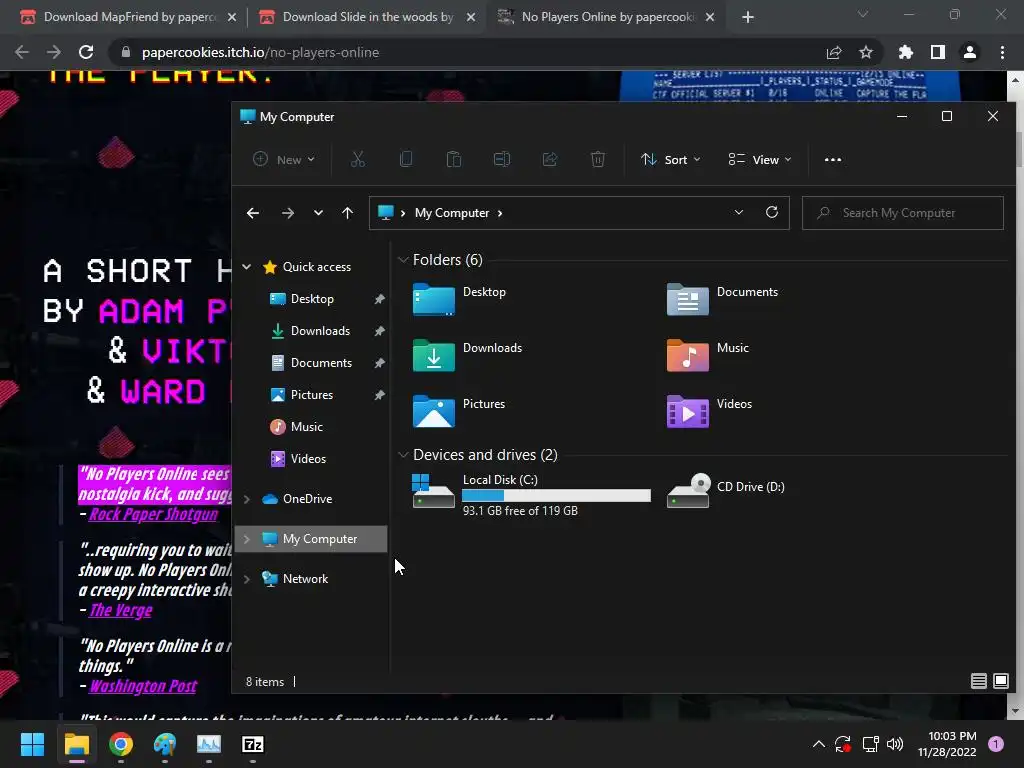1024x768 pixels.
Task: Switch to Download MapFriend tab
Action: (128, 17)
